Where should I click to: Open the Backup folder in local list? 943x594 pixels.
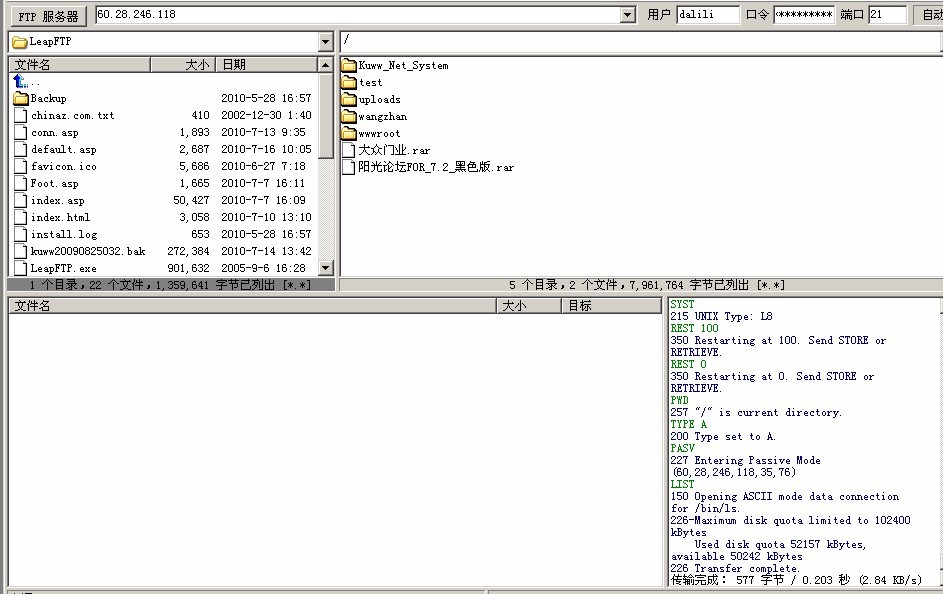(47, 98)
